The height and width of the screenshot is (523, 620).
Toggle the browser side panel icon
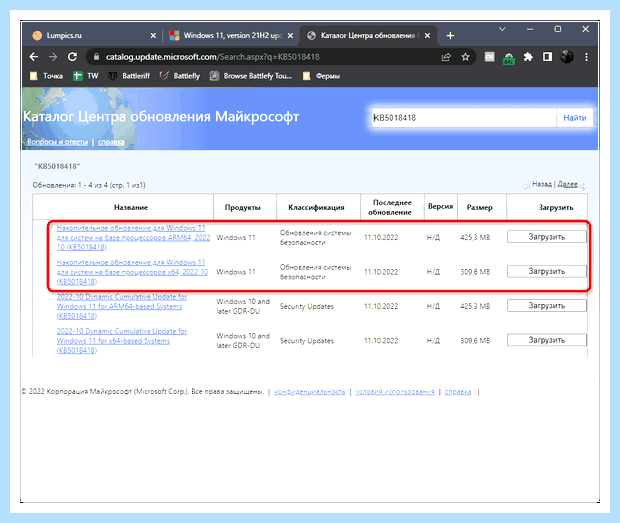coord(547,57)
